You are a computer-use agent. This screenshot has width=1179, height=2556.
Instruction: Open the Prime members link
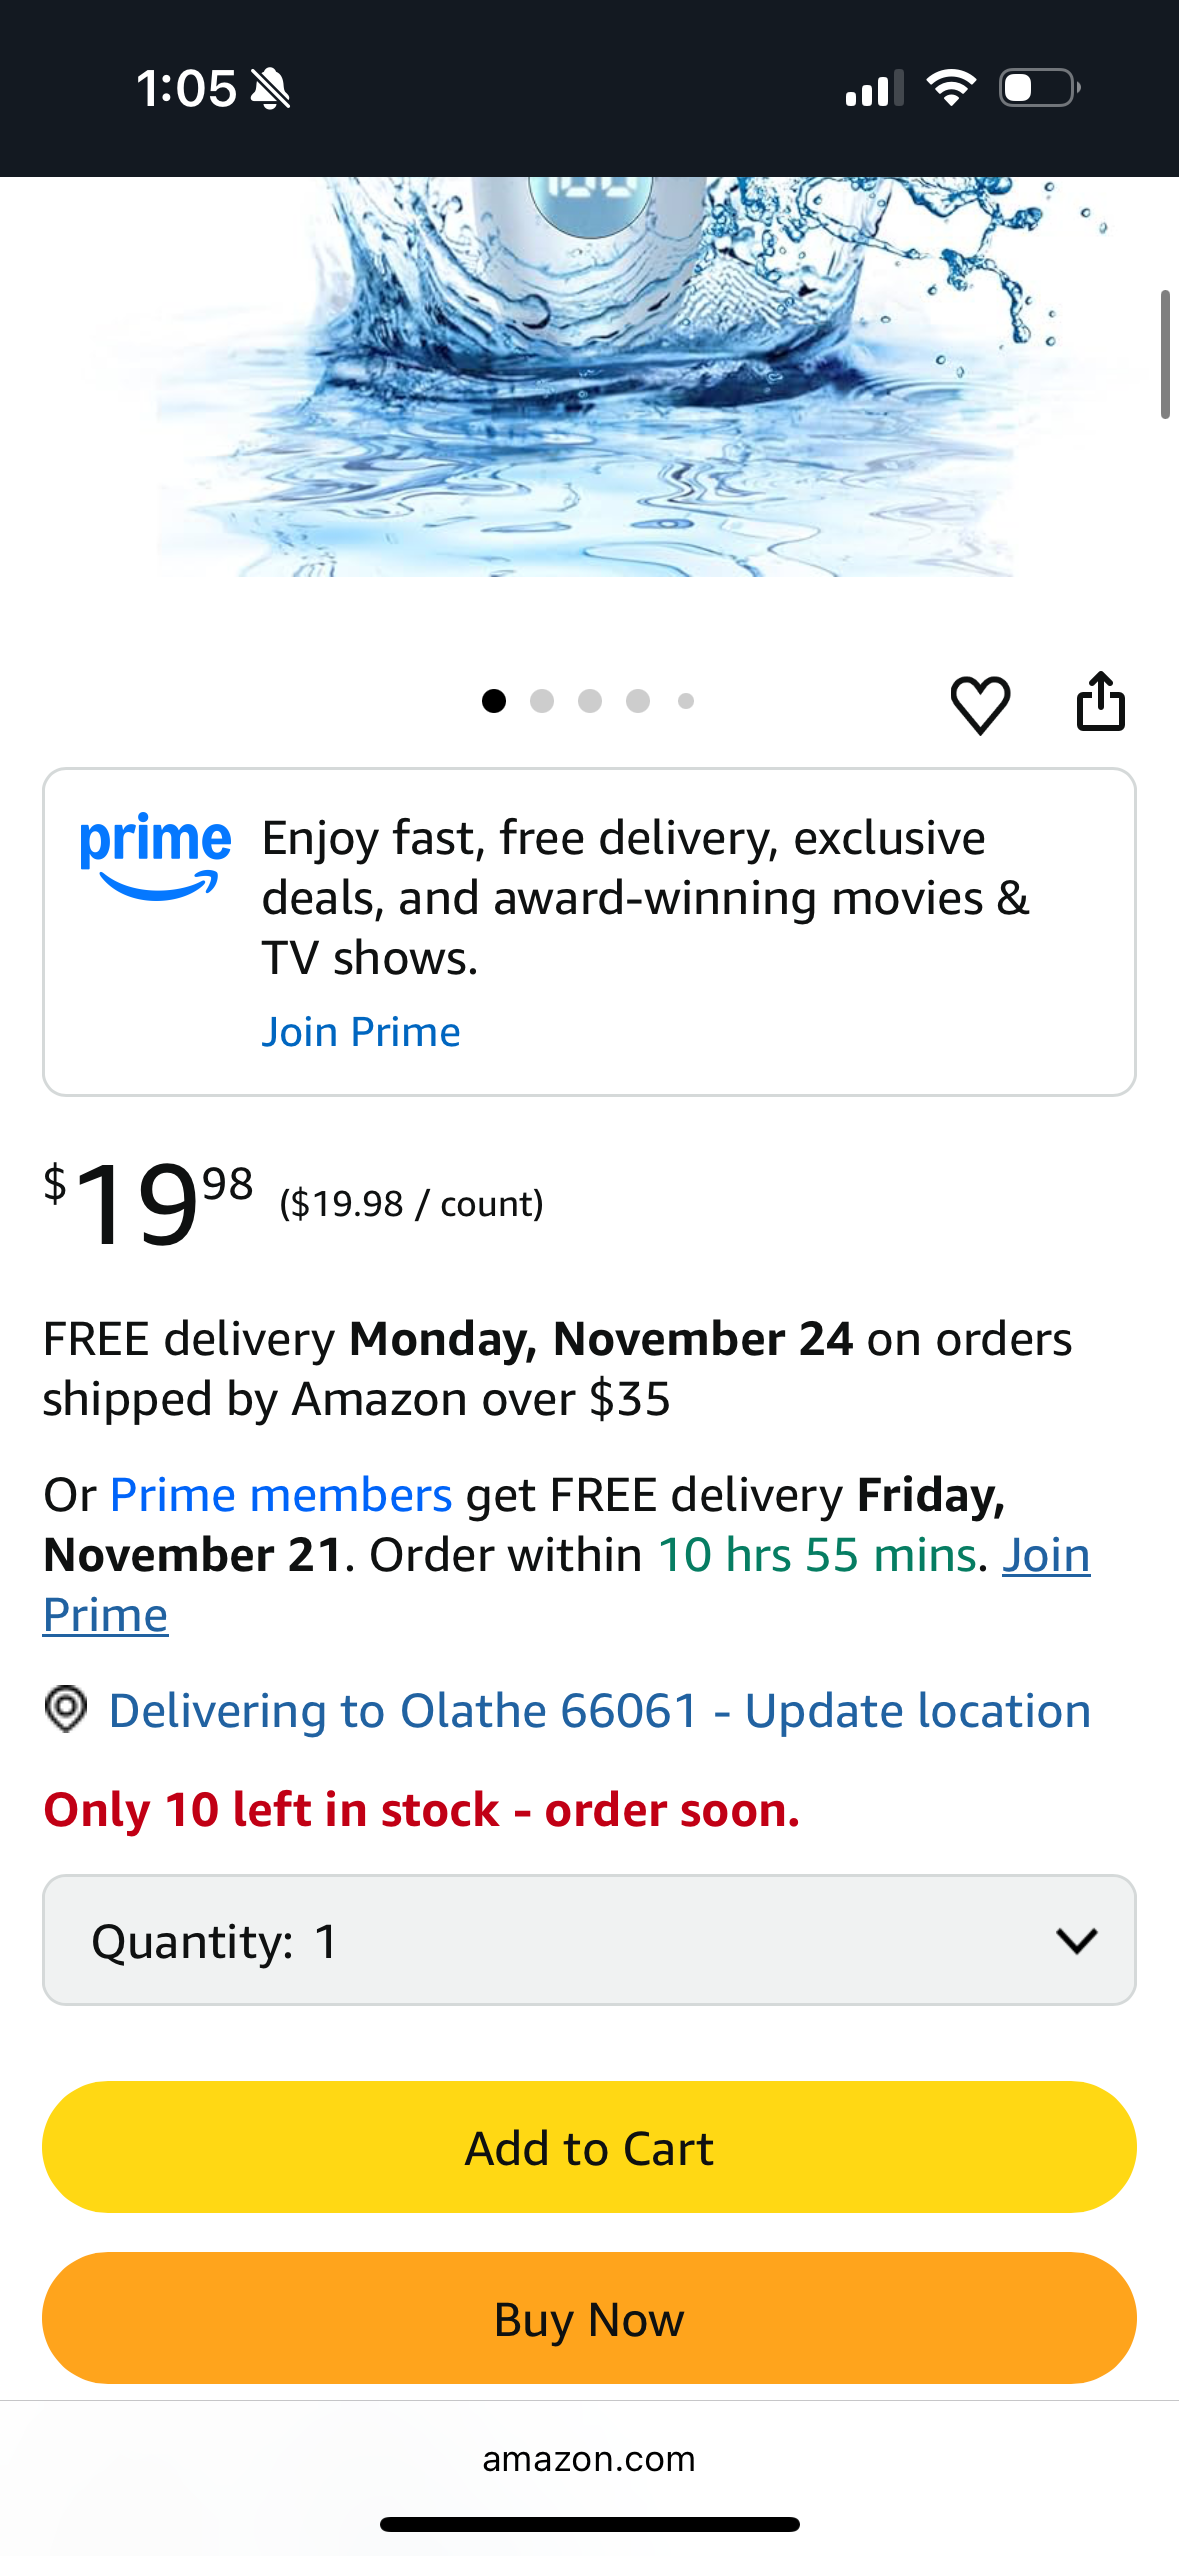click(x=281, y=1495)
